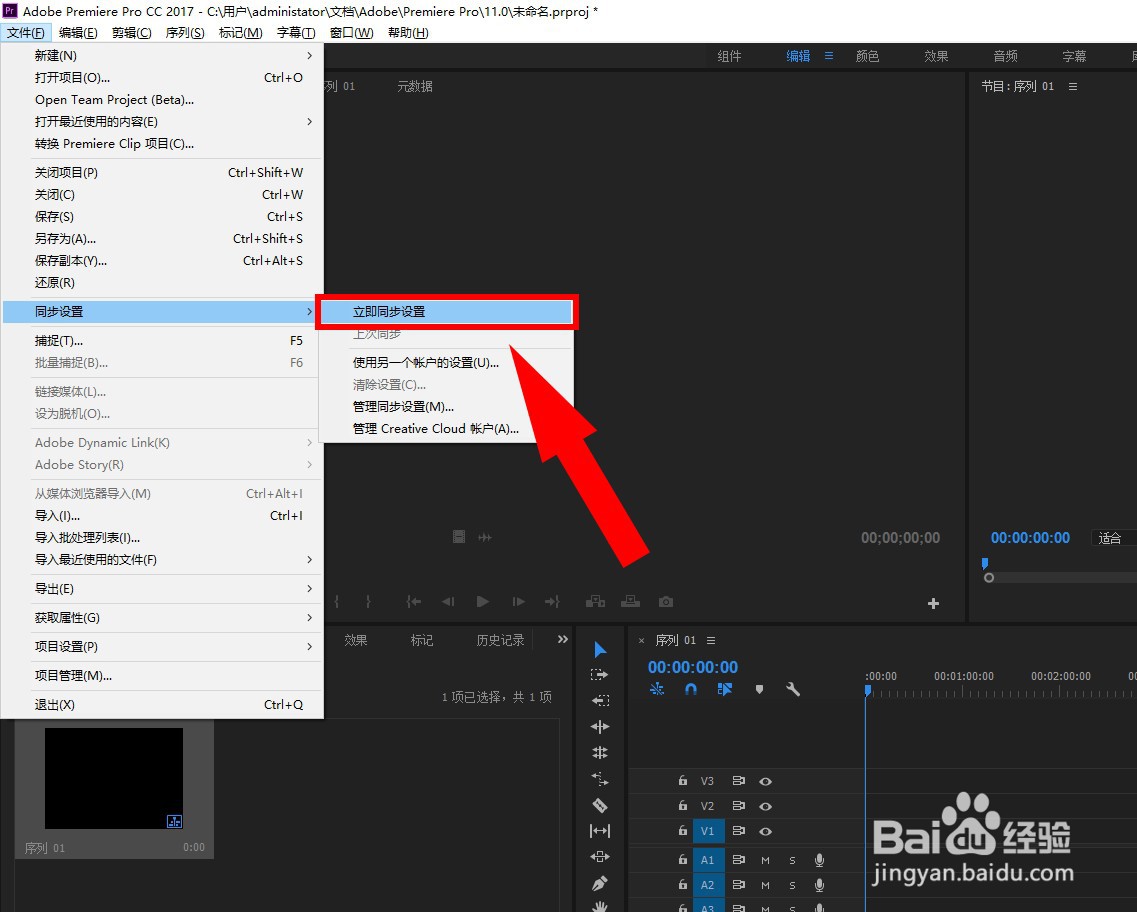Toggle sync lock for track V3
The width and height of the screenshot is (1137, 912).
tap(738, 781)
